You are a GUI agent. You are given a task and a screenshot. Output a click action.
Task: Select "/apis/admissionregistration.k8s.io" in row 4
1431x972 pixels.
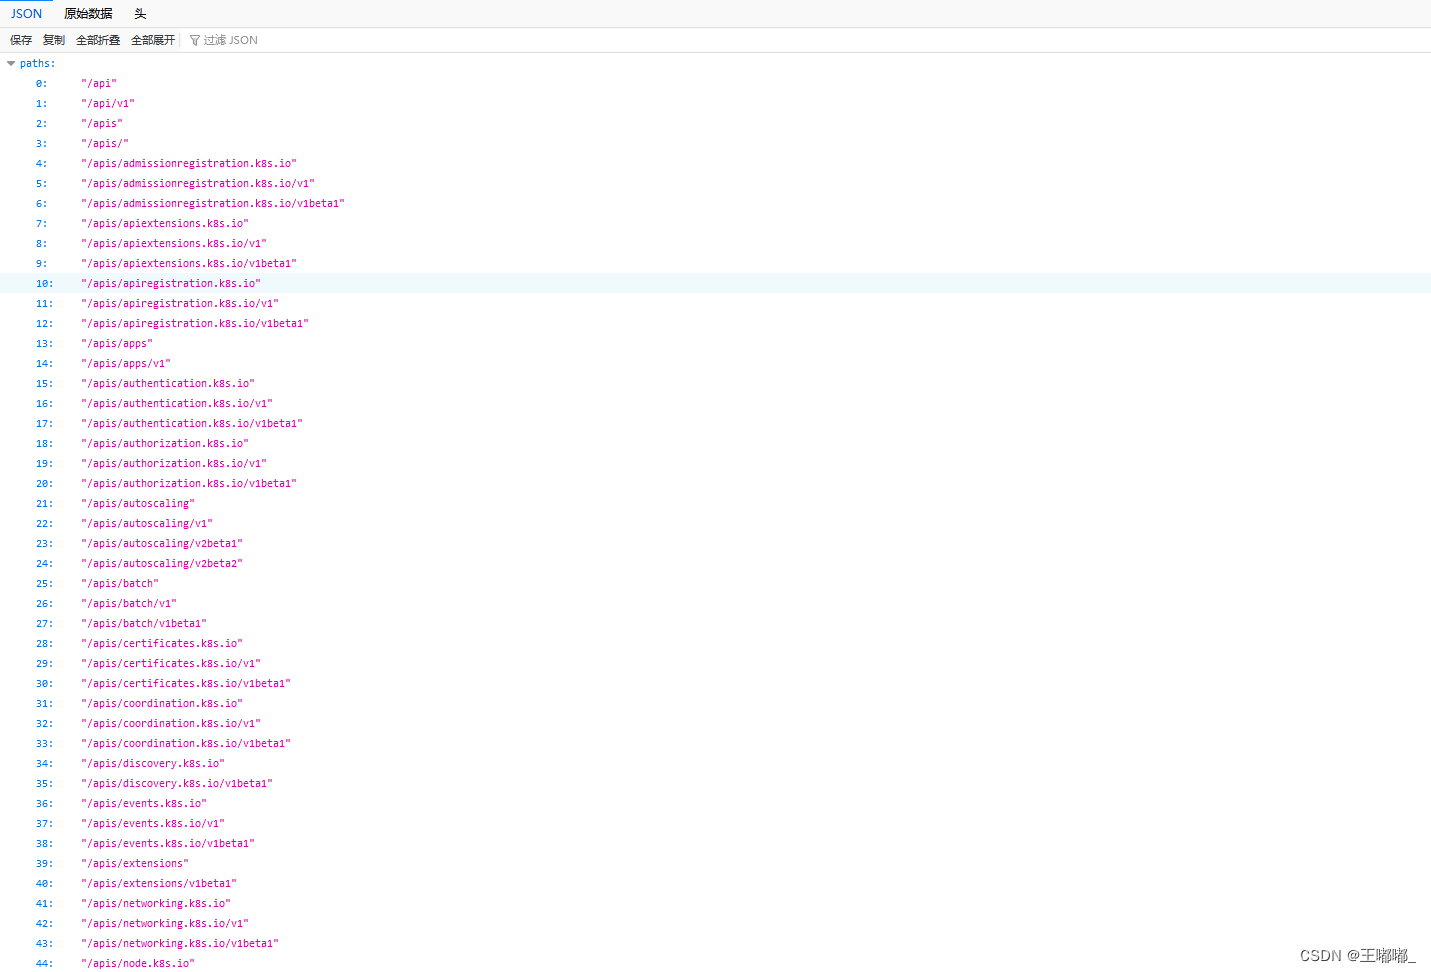click(x=189, y=163)
